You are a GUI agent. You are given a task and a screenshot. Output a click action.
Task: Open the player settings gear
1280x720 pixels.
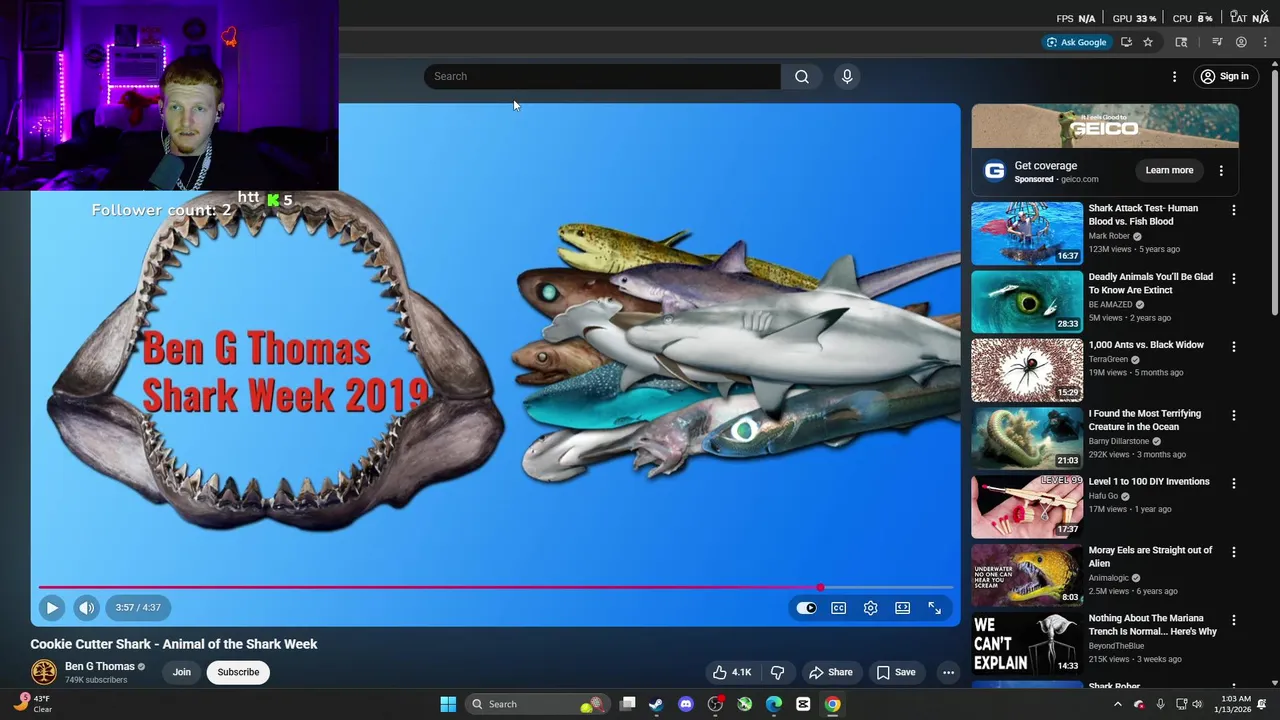tap(870, 608)
